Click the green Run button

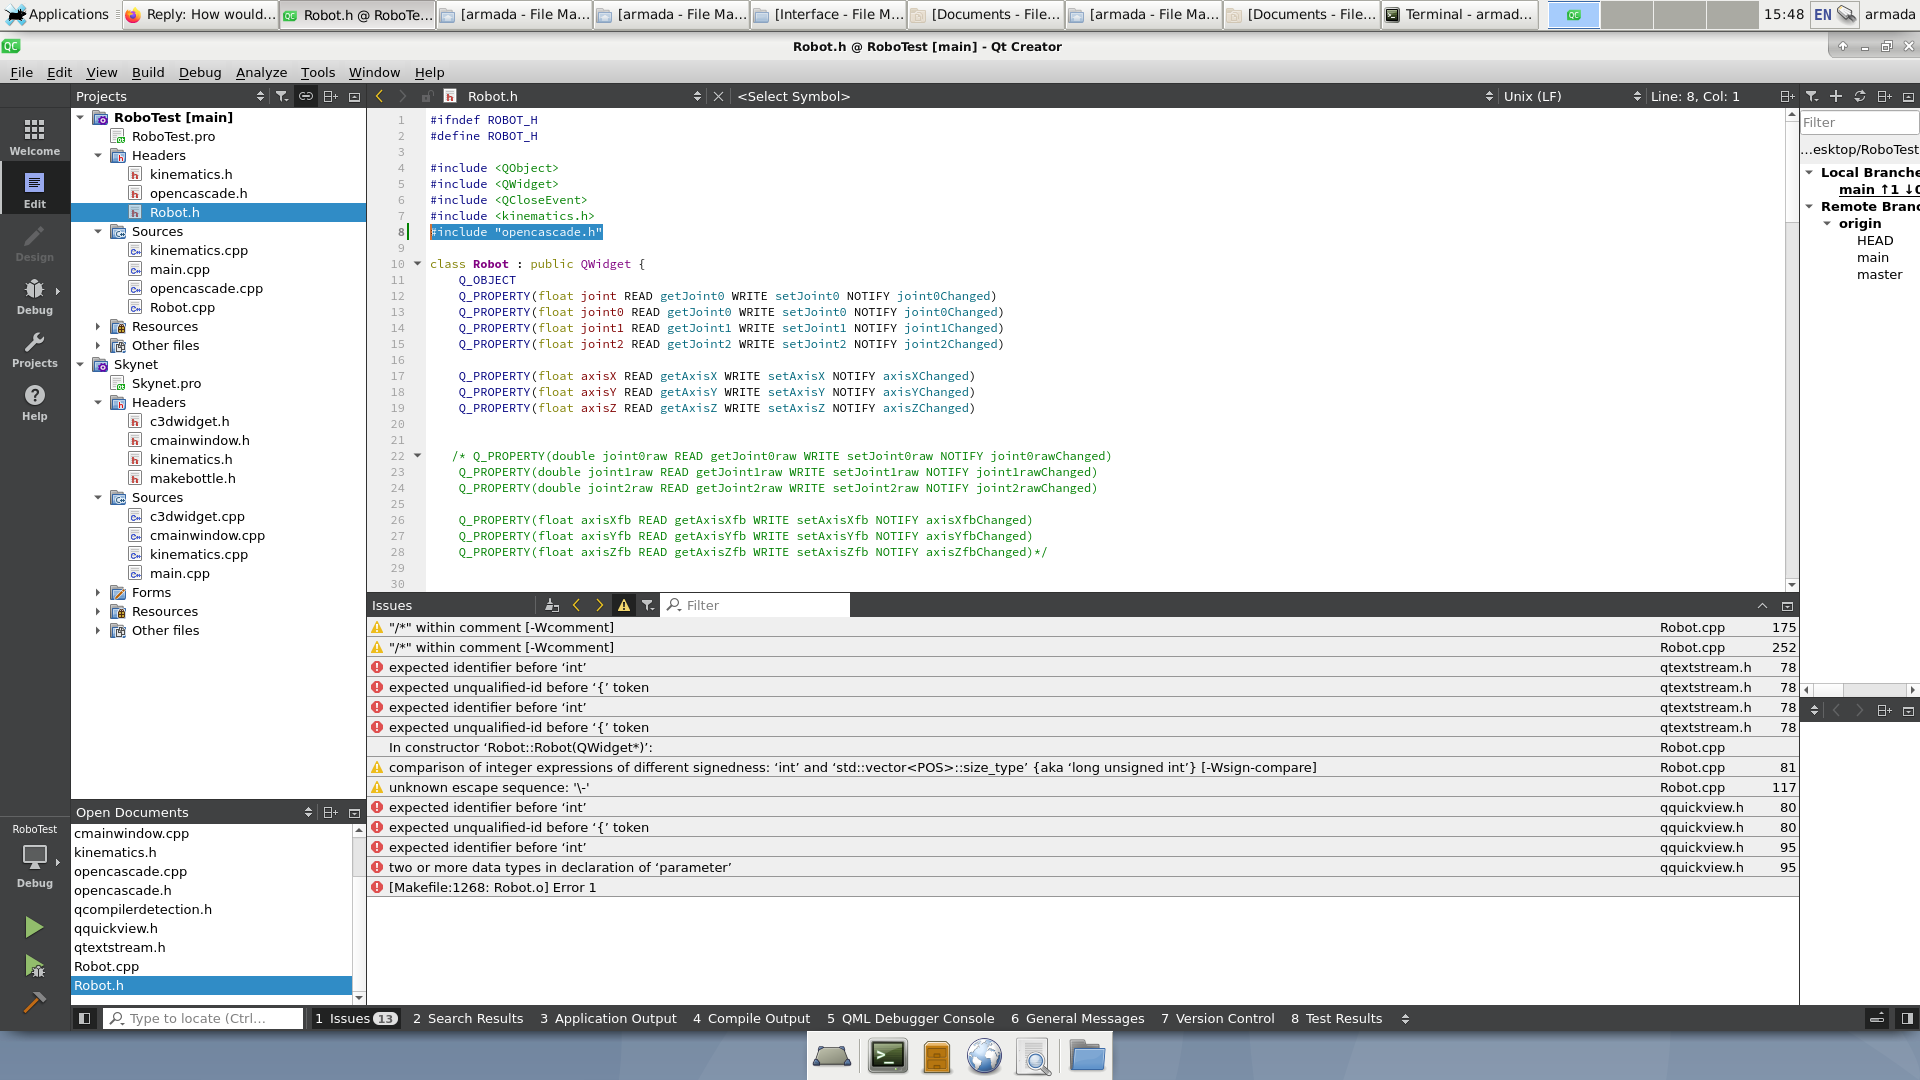point(34,927)
